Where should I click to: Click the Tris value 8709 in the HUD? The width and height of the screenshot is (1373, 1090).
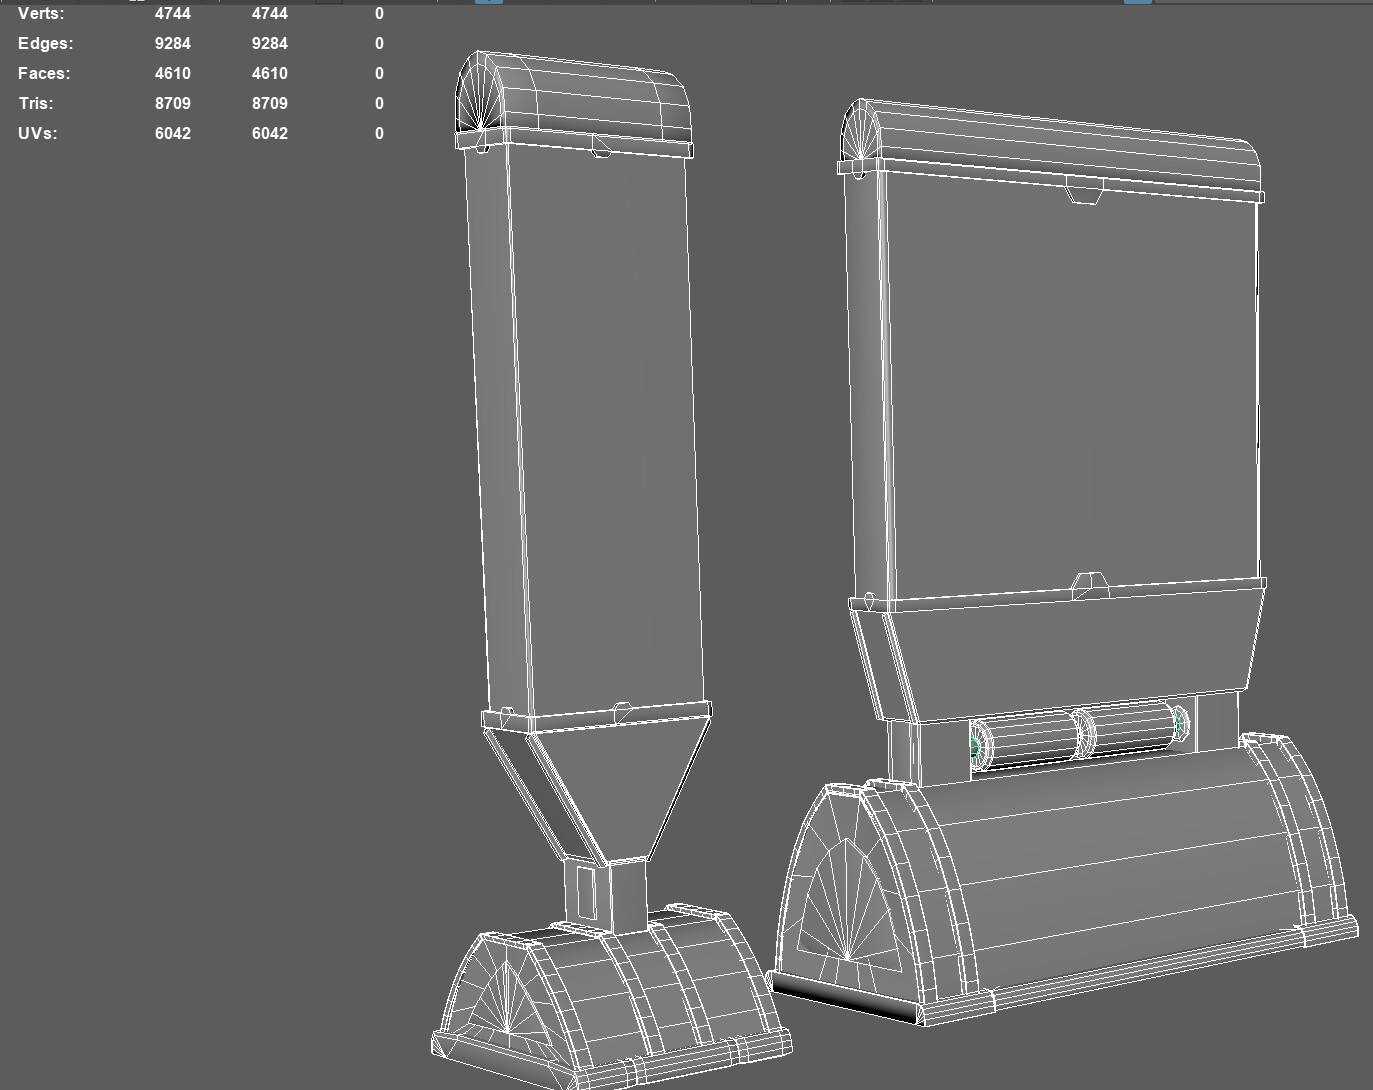(172, 103)
